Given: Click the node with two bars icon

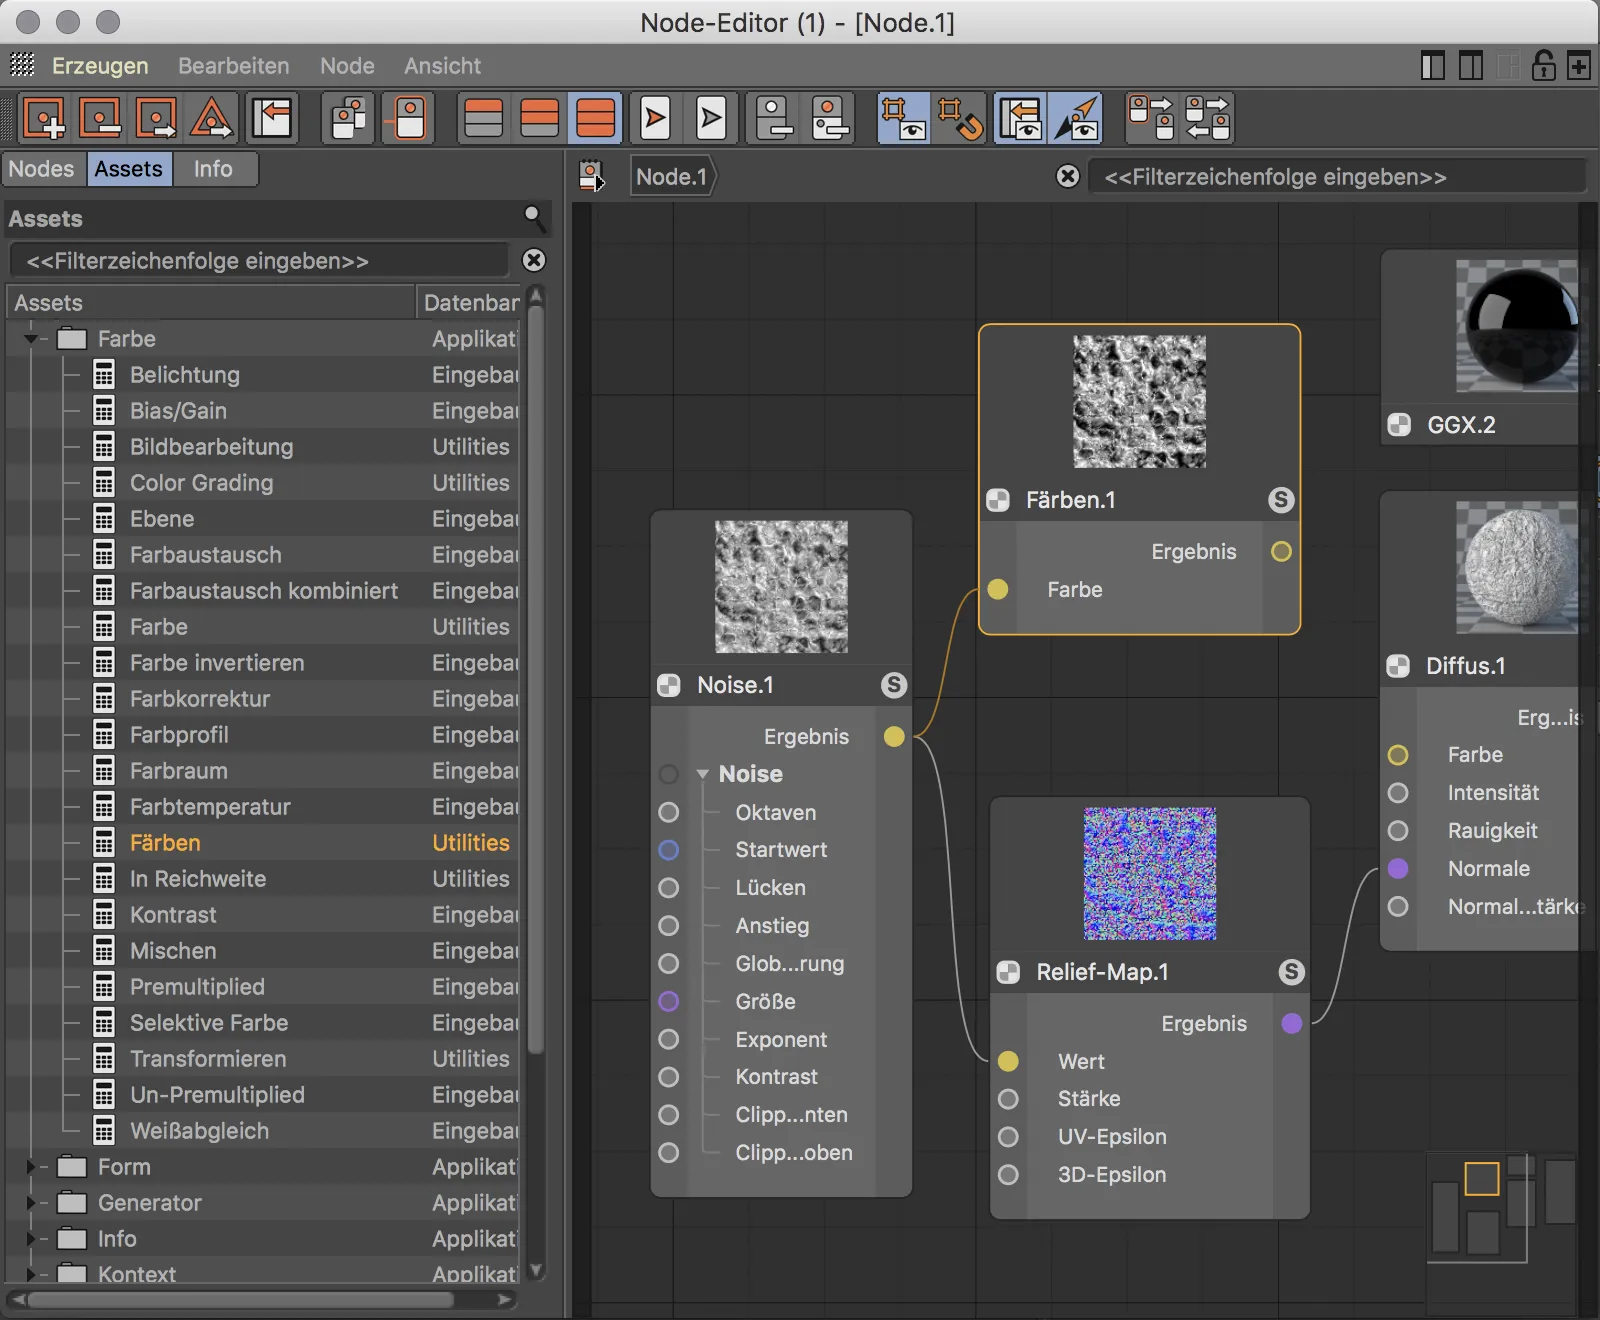Looking at the screenshot, I should [830, 118].
